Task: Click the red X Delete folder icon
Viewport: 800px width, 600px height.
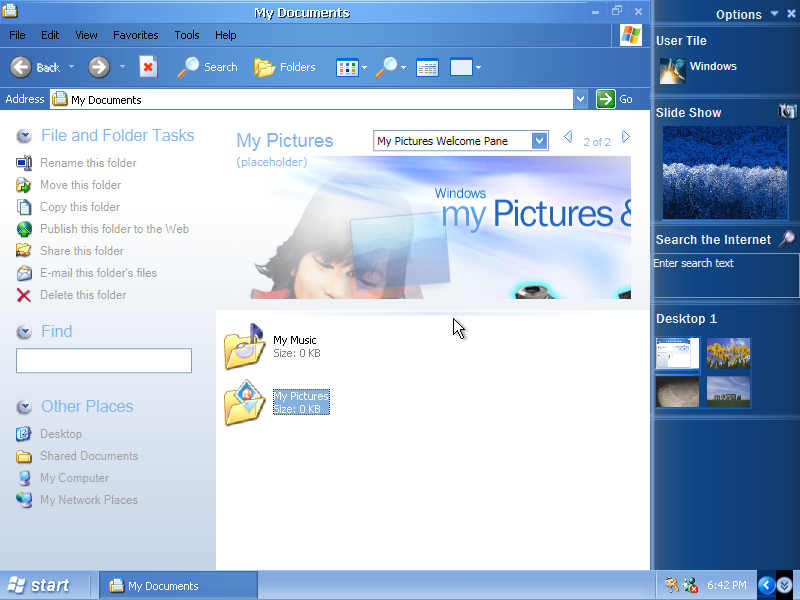Action: pyautogui.click(x=24, y=295)
